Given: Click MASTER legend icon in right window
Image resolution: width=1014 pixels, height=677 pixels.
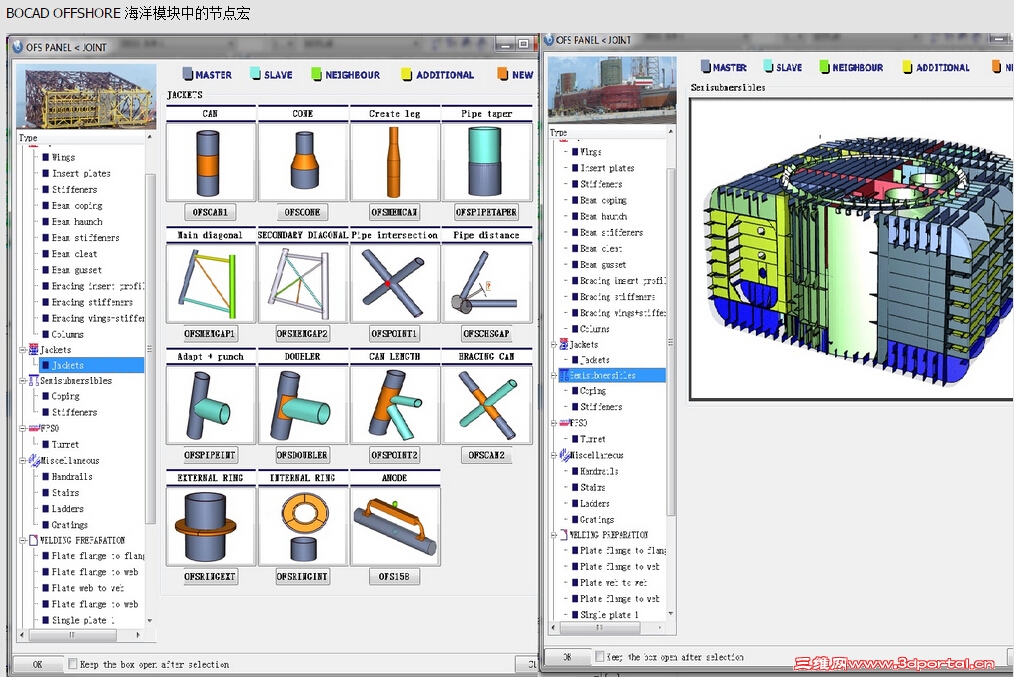Looking at the screenshot, I should 706,66.
